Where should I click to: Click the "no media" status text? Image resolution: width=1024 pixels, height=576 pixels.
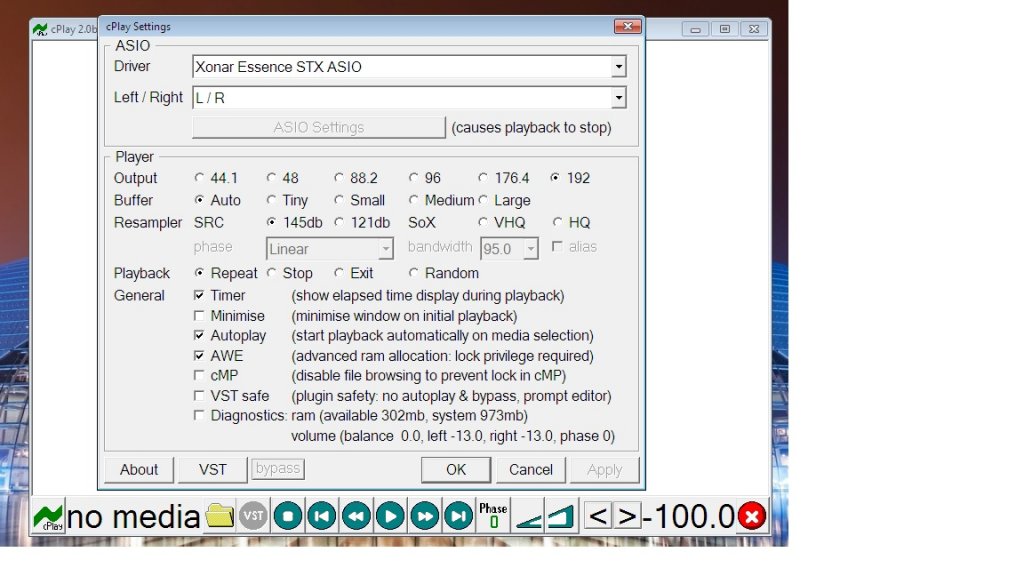tap(133, 517)
